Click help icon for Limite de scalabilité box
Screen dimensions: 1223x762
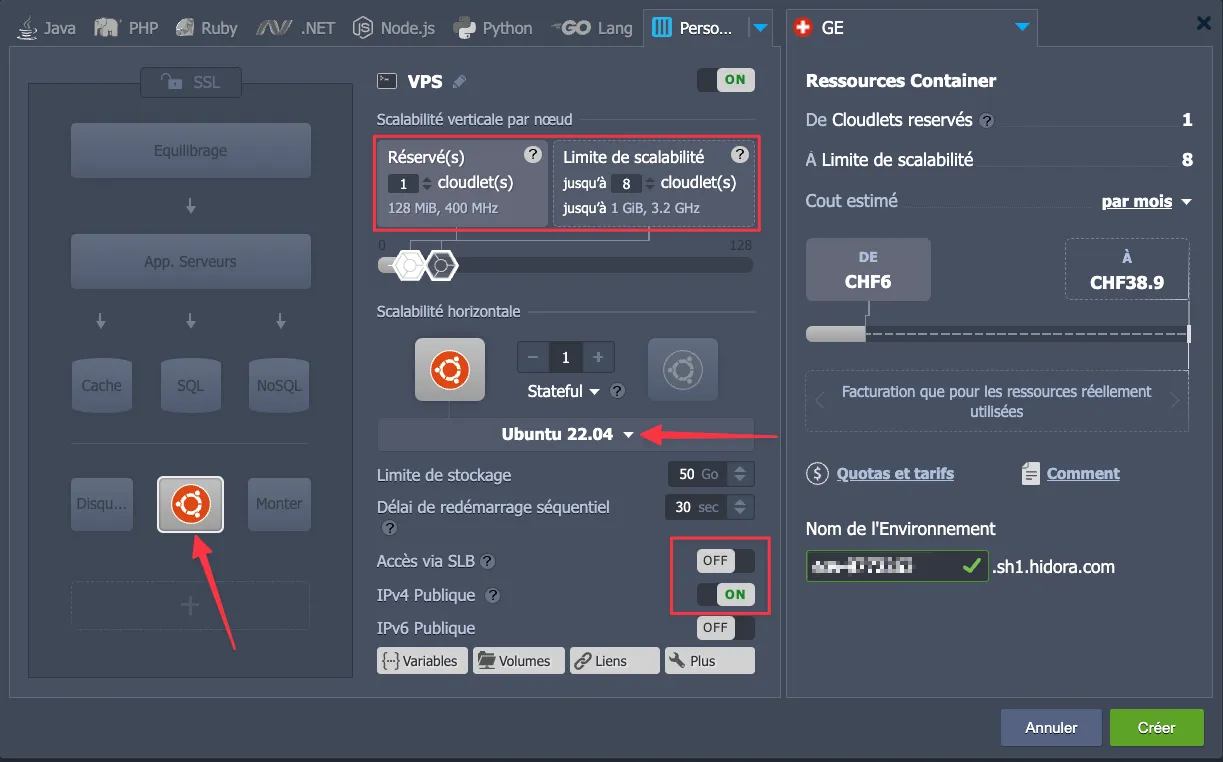point(739,155)
